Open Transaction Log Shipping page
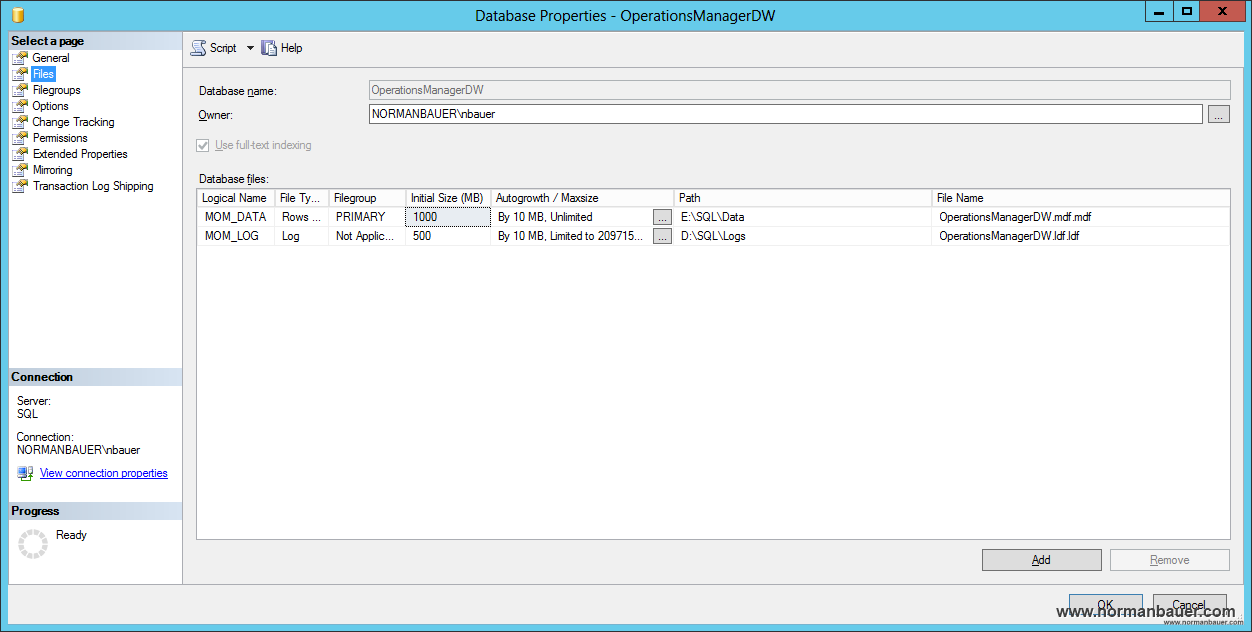 (93, 186)
